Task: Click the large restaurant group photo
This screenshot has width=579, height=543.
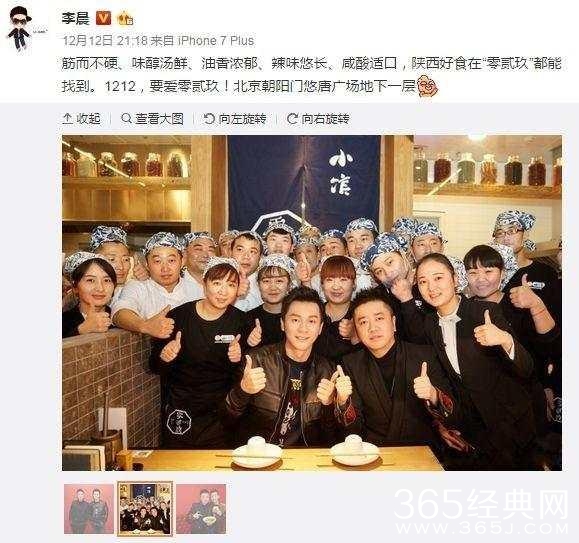Action: (312, 303)
